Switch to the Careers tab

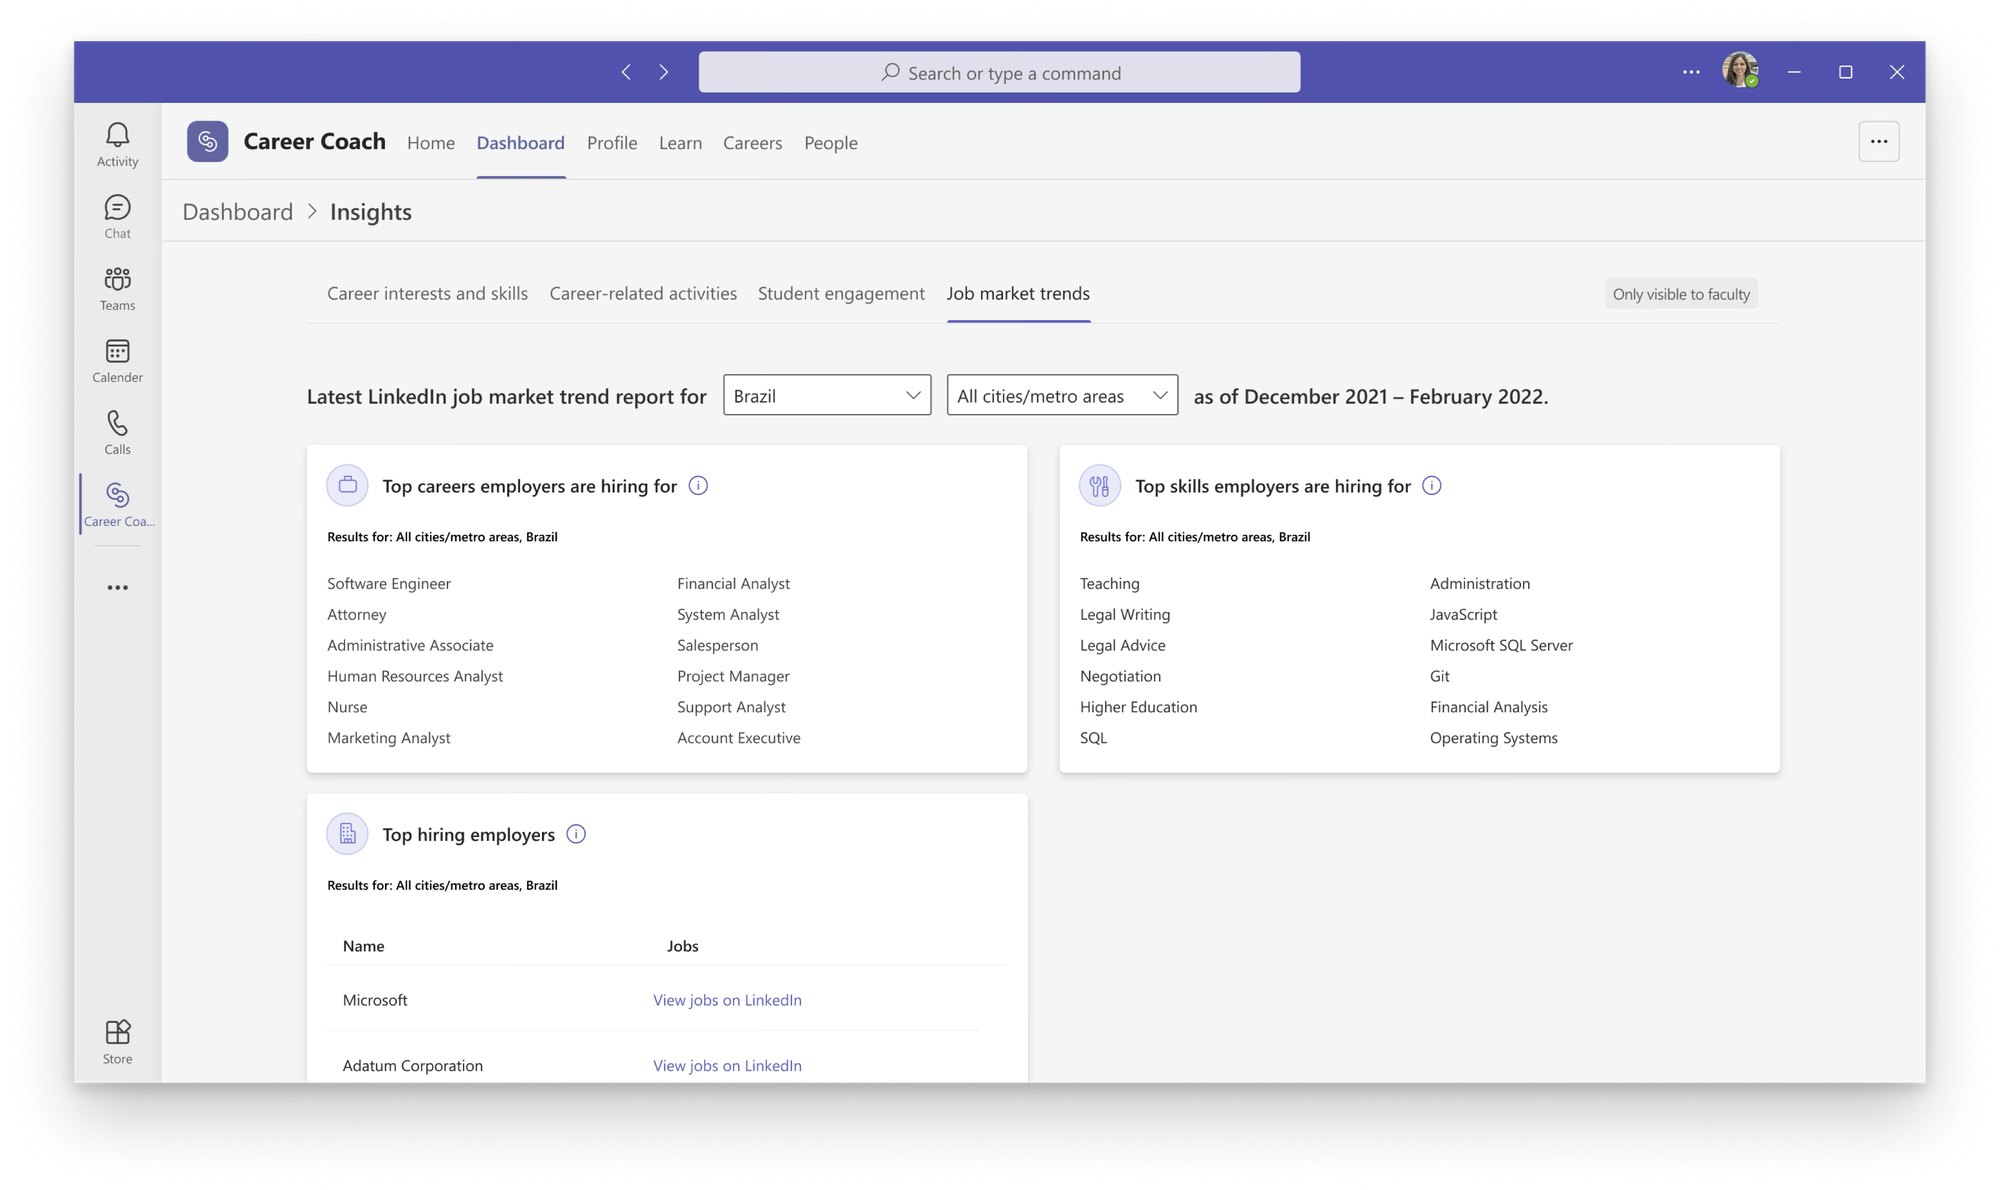coord(752,143)
